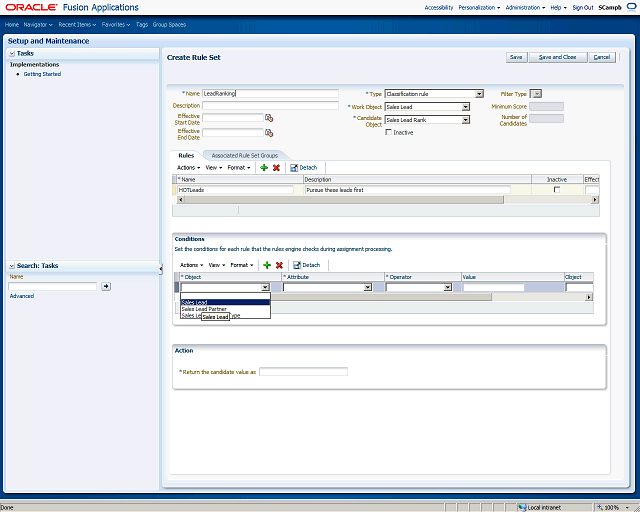640x512 pixels.
Task: Open the Rules Format menu
Action: click(239, 168)
